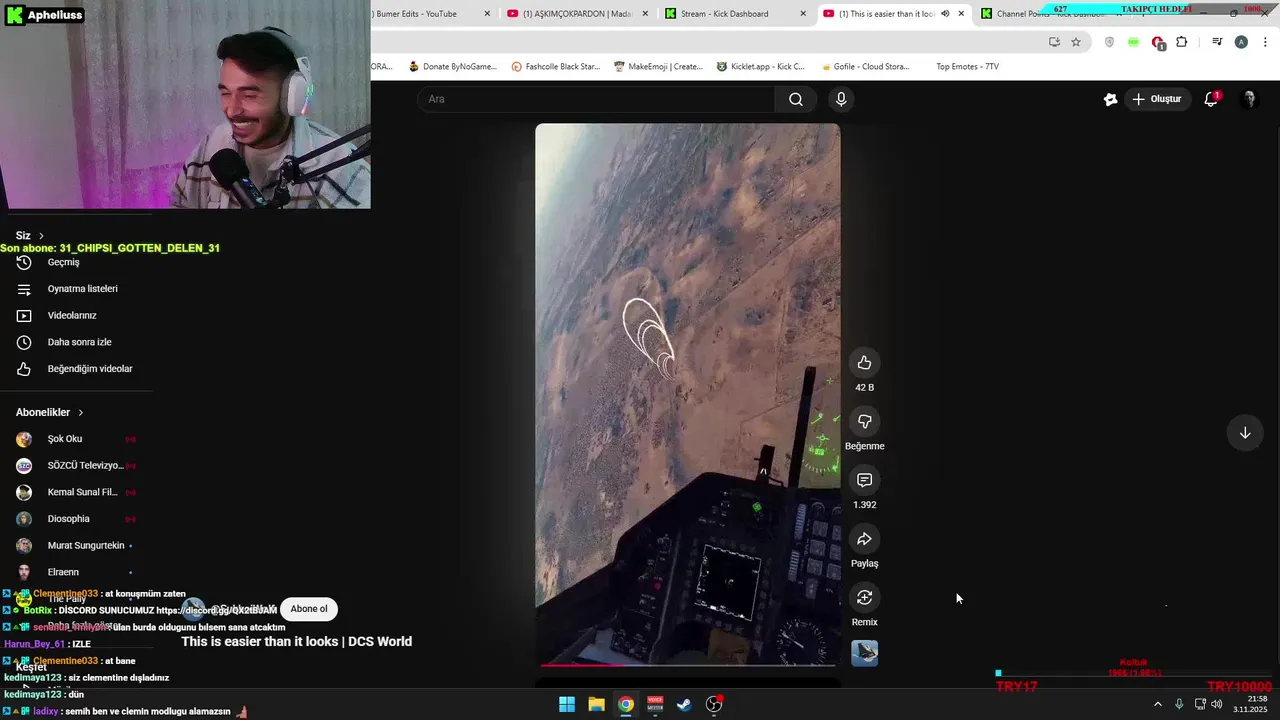The height and width of the screenshot is (720, 1280).
Task: Mute the playing tab's speaker icon
Action: click(x=945, y=14)
